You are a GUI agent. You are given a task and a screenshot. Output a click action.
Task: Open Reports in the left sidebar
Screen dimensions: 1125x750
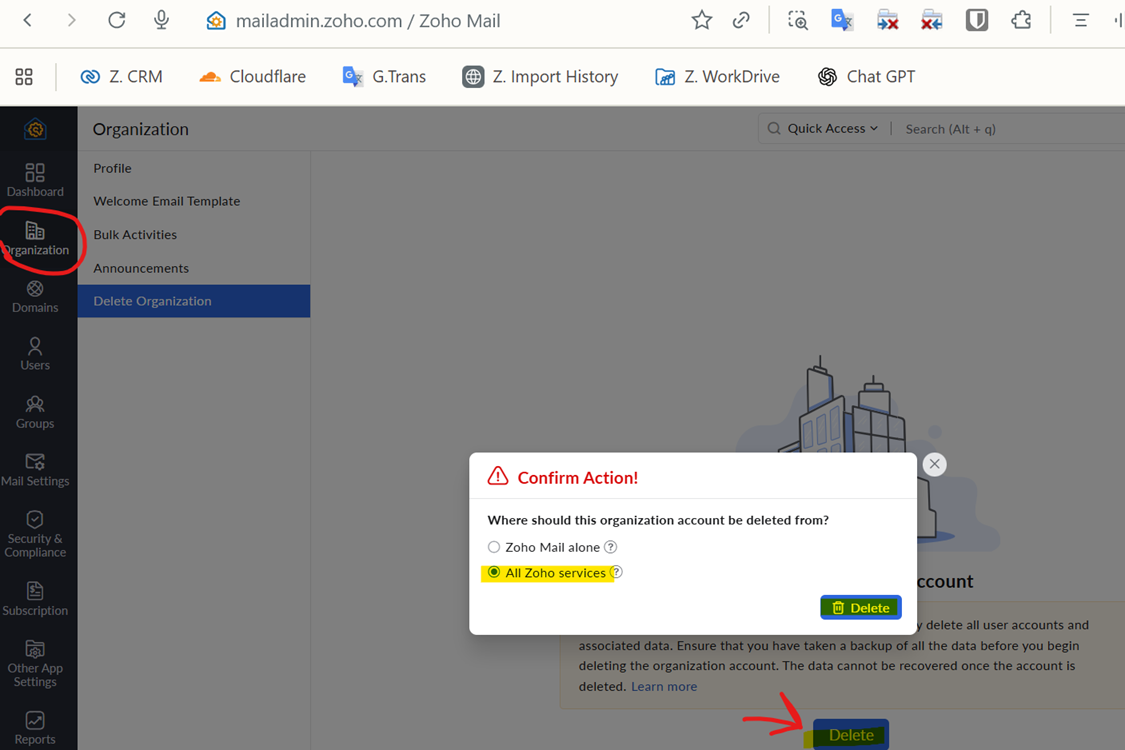click(x=35, y=727)
